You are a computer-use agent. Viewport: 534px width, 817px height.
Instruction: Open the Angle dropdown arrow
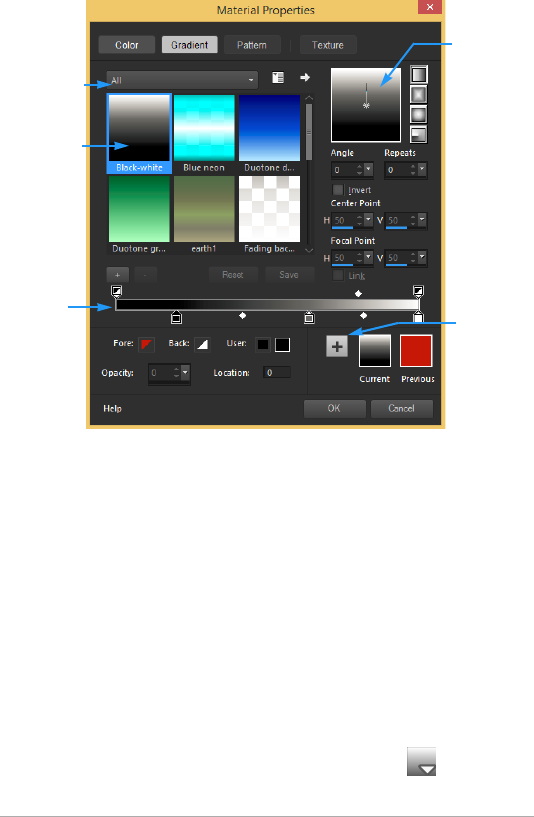pos(368,170)
